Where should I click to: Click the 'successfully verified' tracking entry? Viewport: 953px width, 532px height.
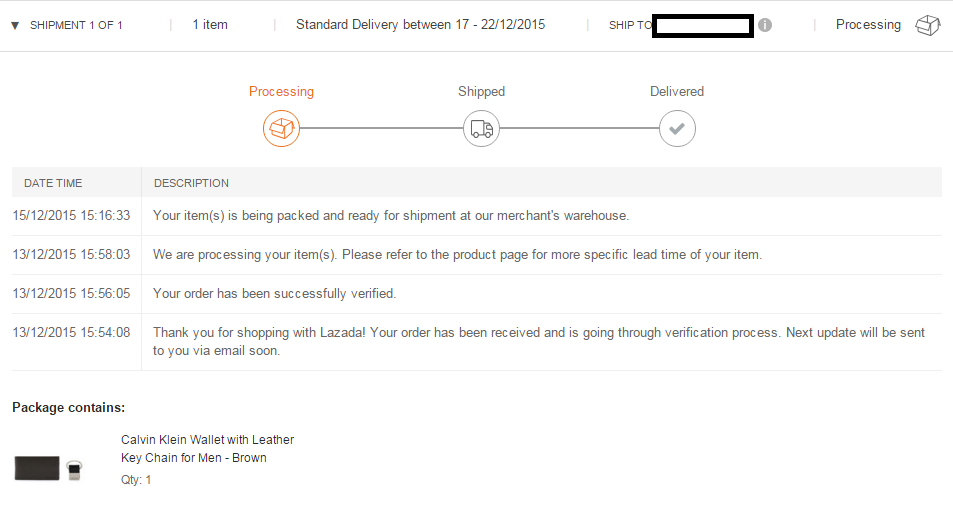click(x=275, y=293)
